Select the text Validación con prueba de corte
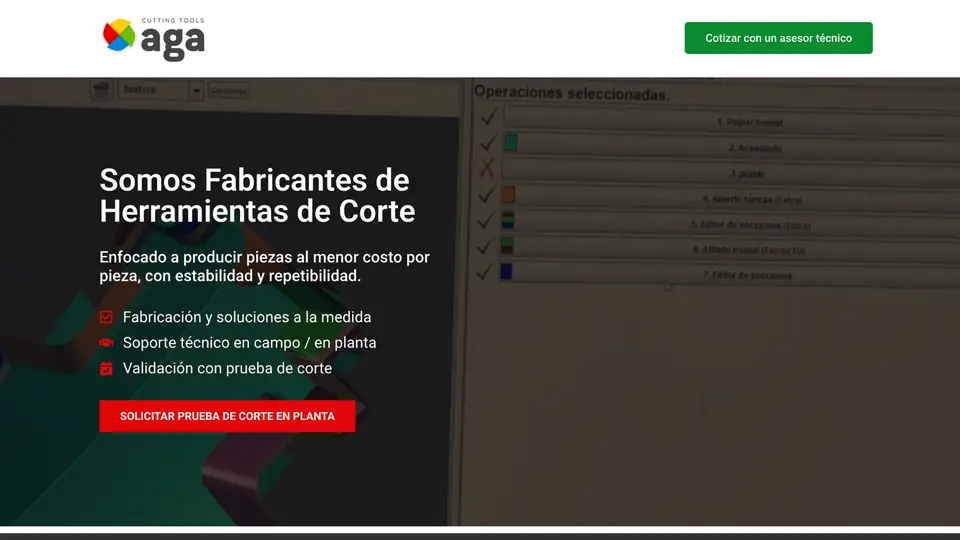This screenshot has height=540, width=960. point(227,369)
